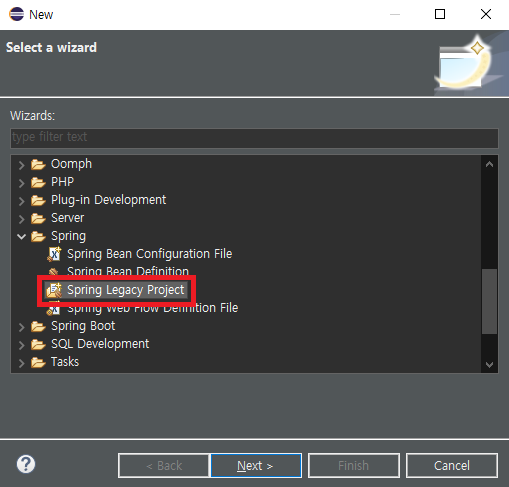Image resolution: width=509 pixels, height=487 pixels.
Task: Click the Plug-in Development folder icon
Action: (38, 200)
